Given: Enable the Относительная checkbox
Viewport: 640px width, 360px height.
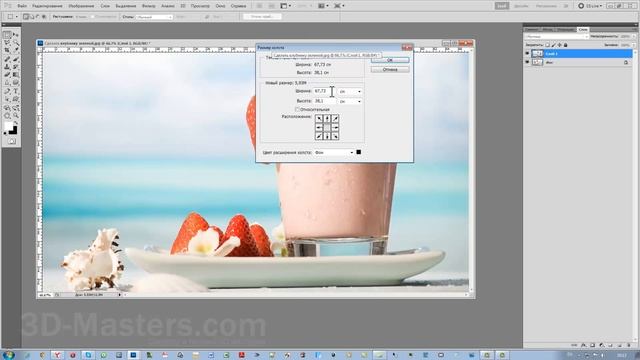Looking at the screenshot, I should pyautogui.click(x=297, y=109).
